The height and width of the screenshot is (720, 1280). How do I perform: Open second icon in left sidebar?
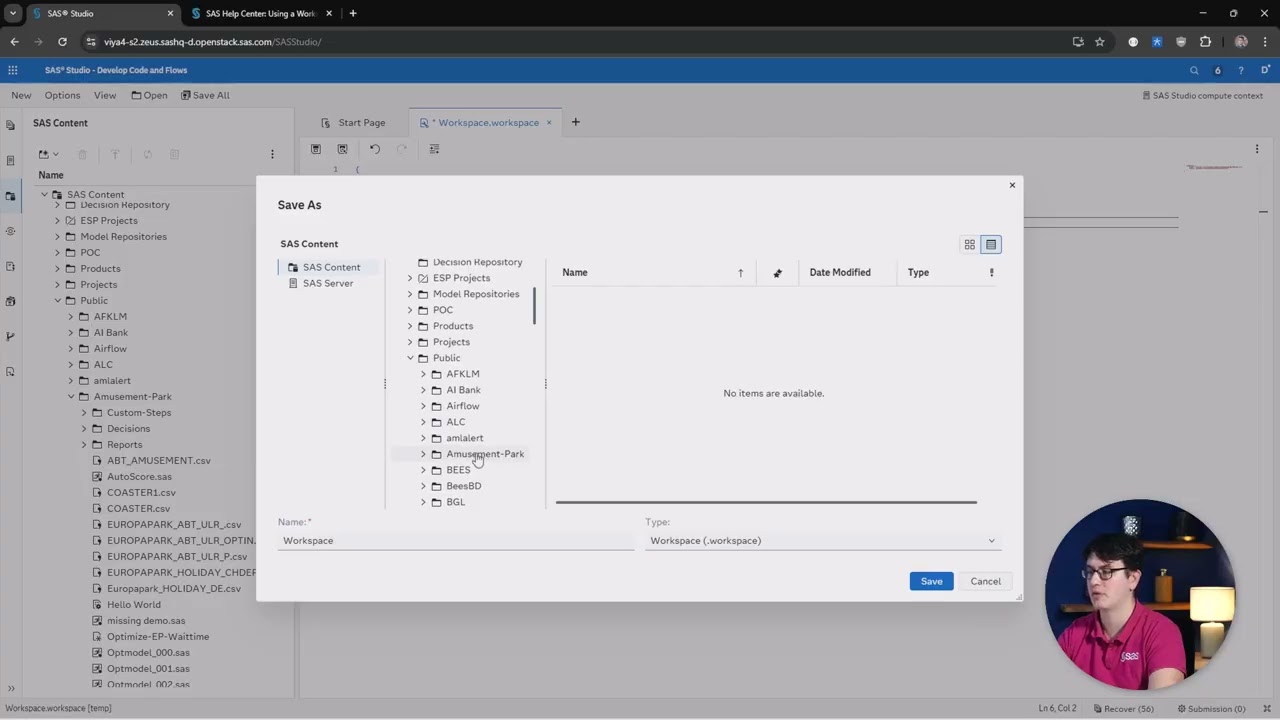(10, 160)
